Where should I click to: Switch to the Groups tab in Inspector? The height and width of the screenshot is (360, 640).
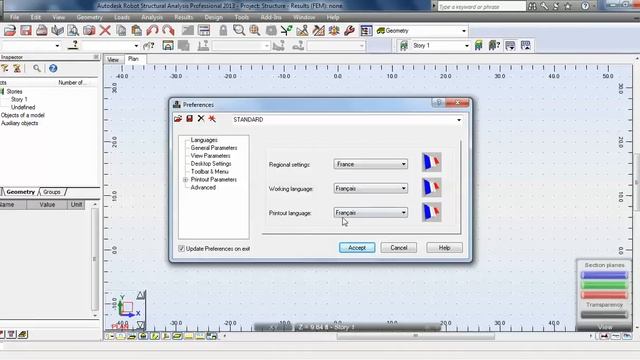click(52, 192)
